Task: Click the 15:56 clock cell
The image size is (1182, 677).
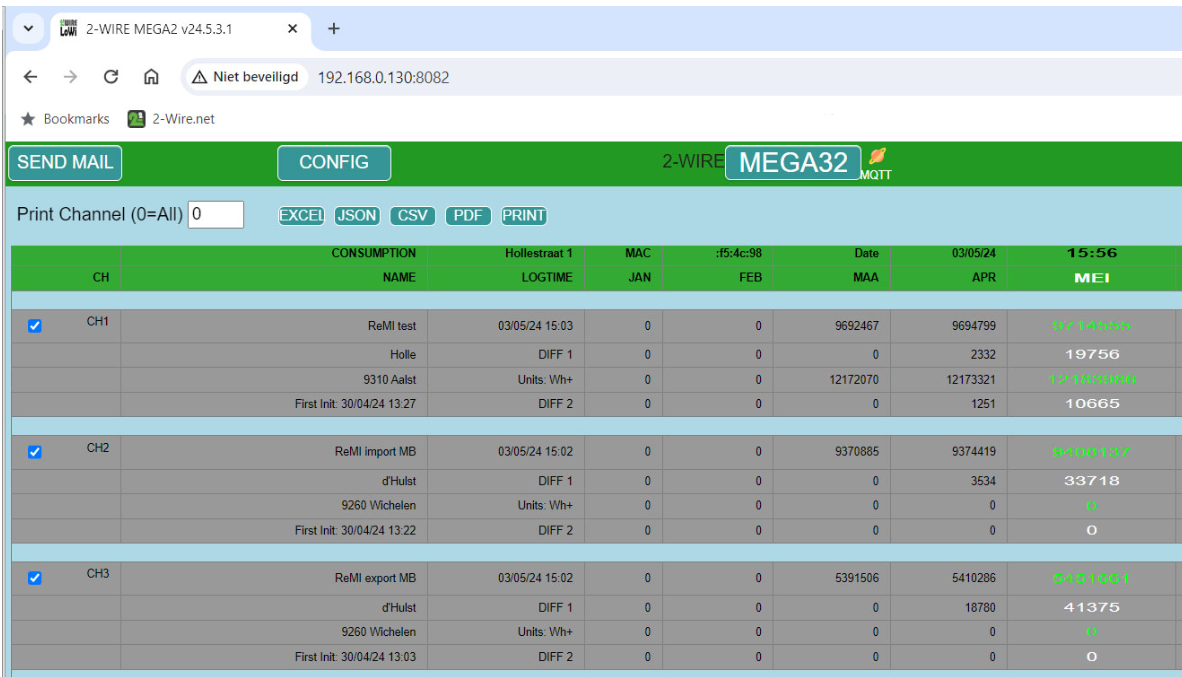Action: point(1092,253)
